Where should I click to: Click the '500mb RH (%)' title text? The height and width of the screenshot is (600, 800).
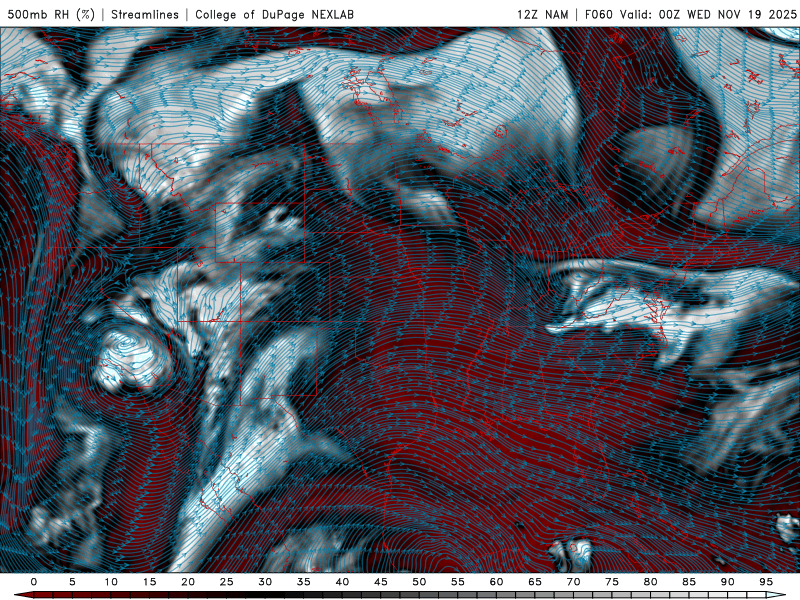[51, 14]
